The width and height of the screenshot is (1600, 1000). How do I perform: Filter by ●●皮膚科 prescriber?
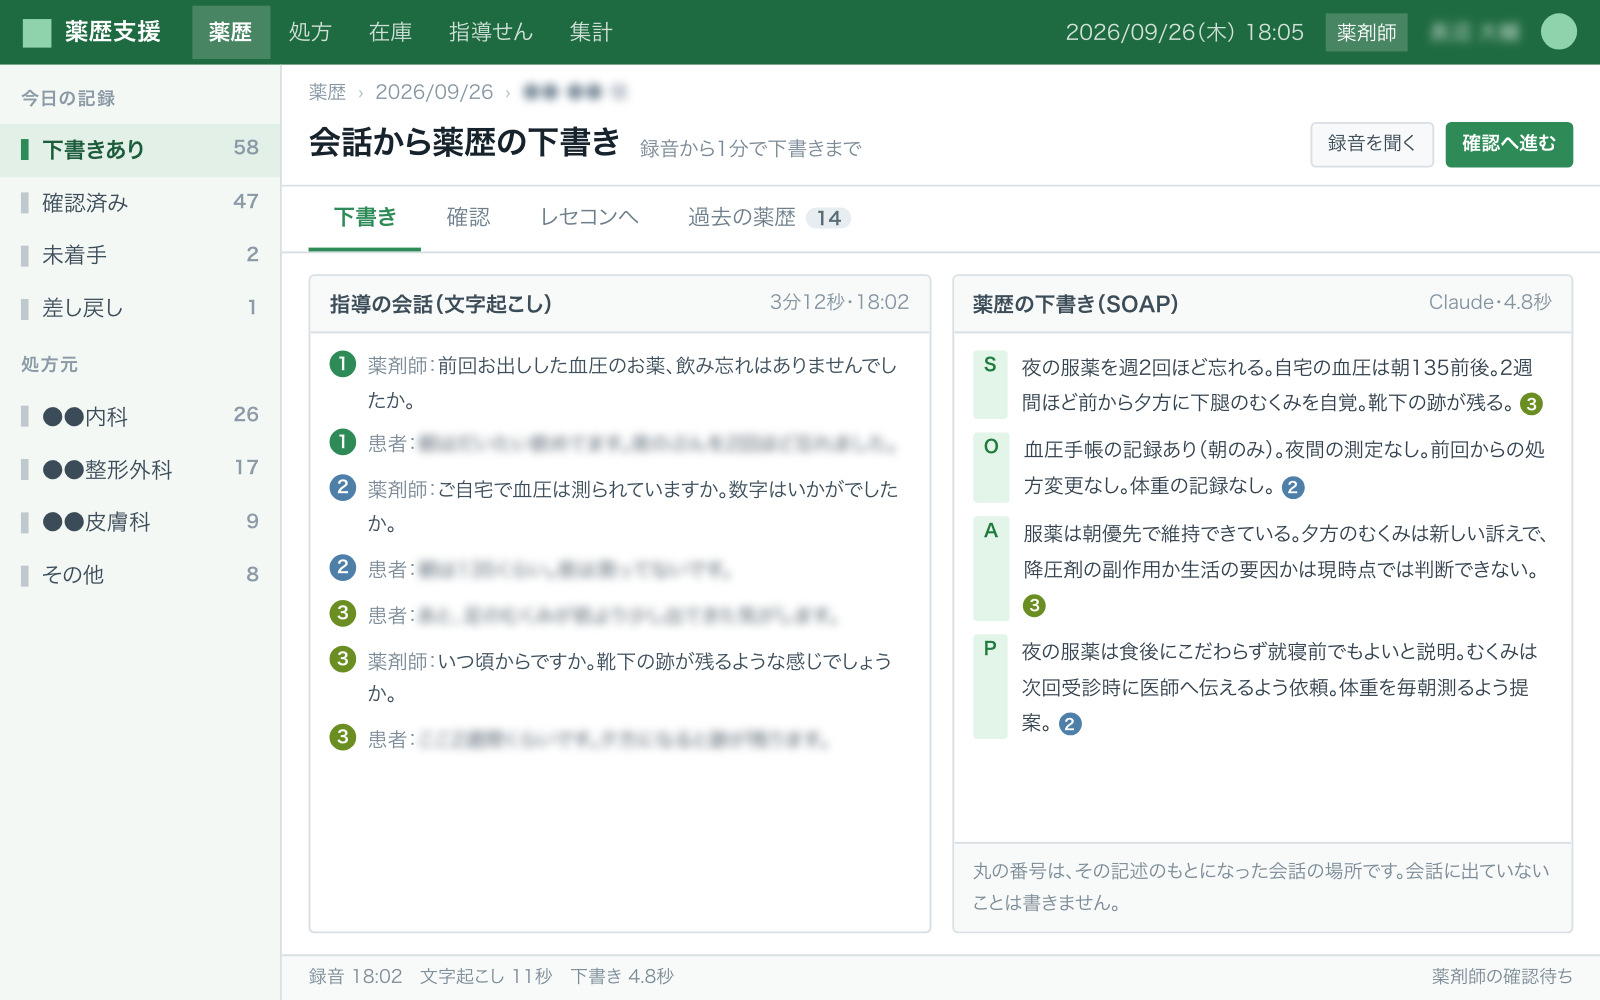[x=140, y=522]
